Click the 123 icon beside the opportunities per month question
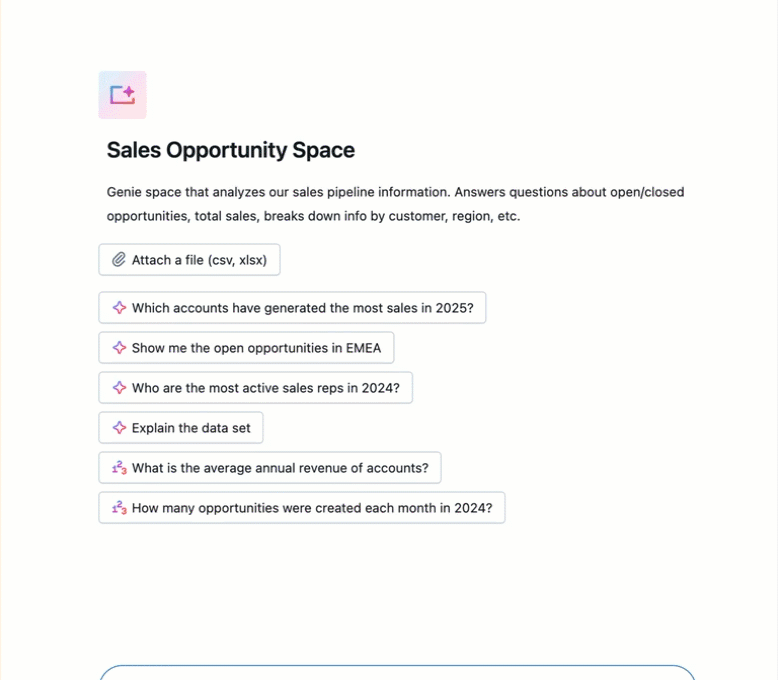Viewport: 778px width, 680px height. click(x=119, y=508)
